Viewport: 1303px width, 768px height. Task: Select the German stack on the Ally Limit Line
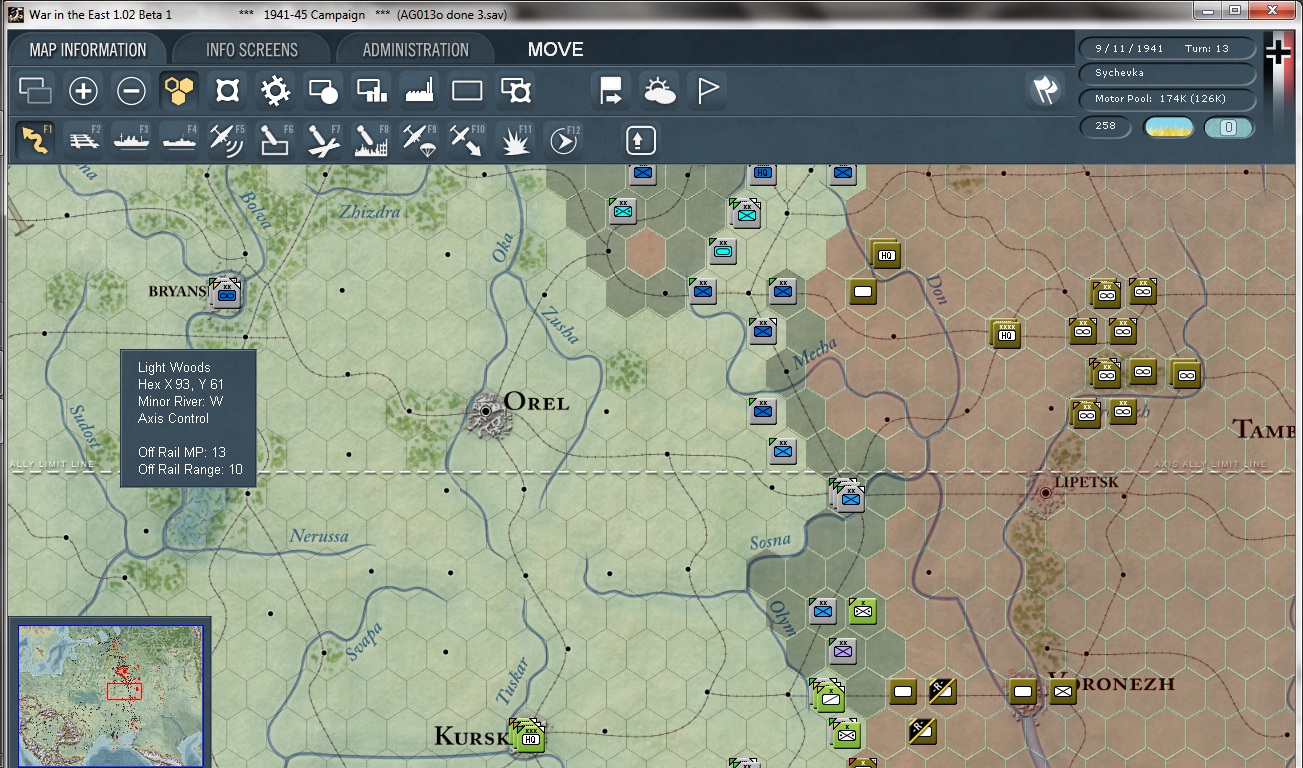coord(846,494)
